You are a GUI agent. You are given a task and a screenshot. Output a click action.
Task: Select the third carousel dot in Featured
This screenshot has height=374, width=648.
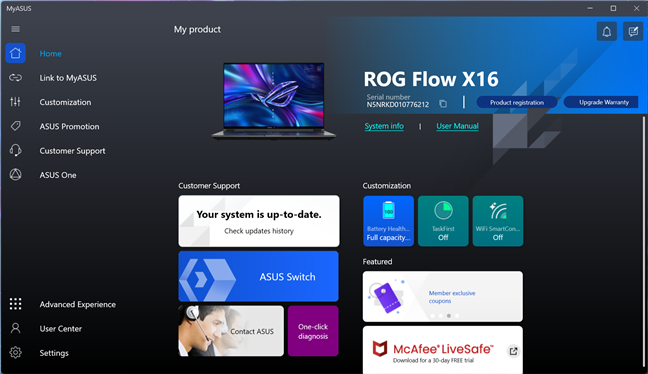[x=449, y=316]
